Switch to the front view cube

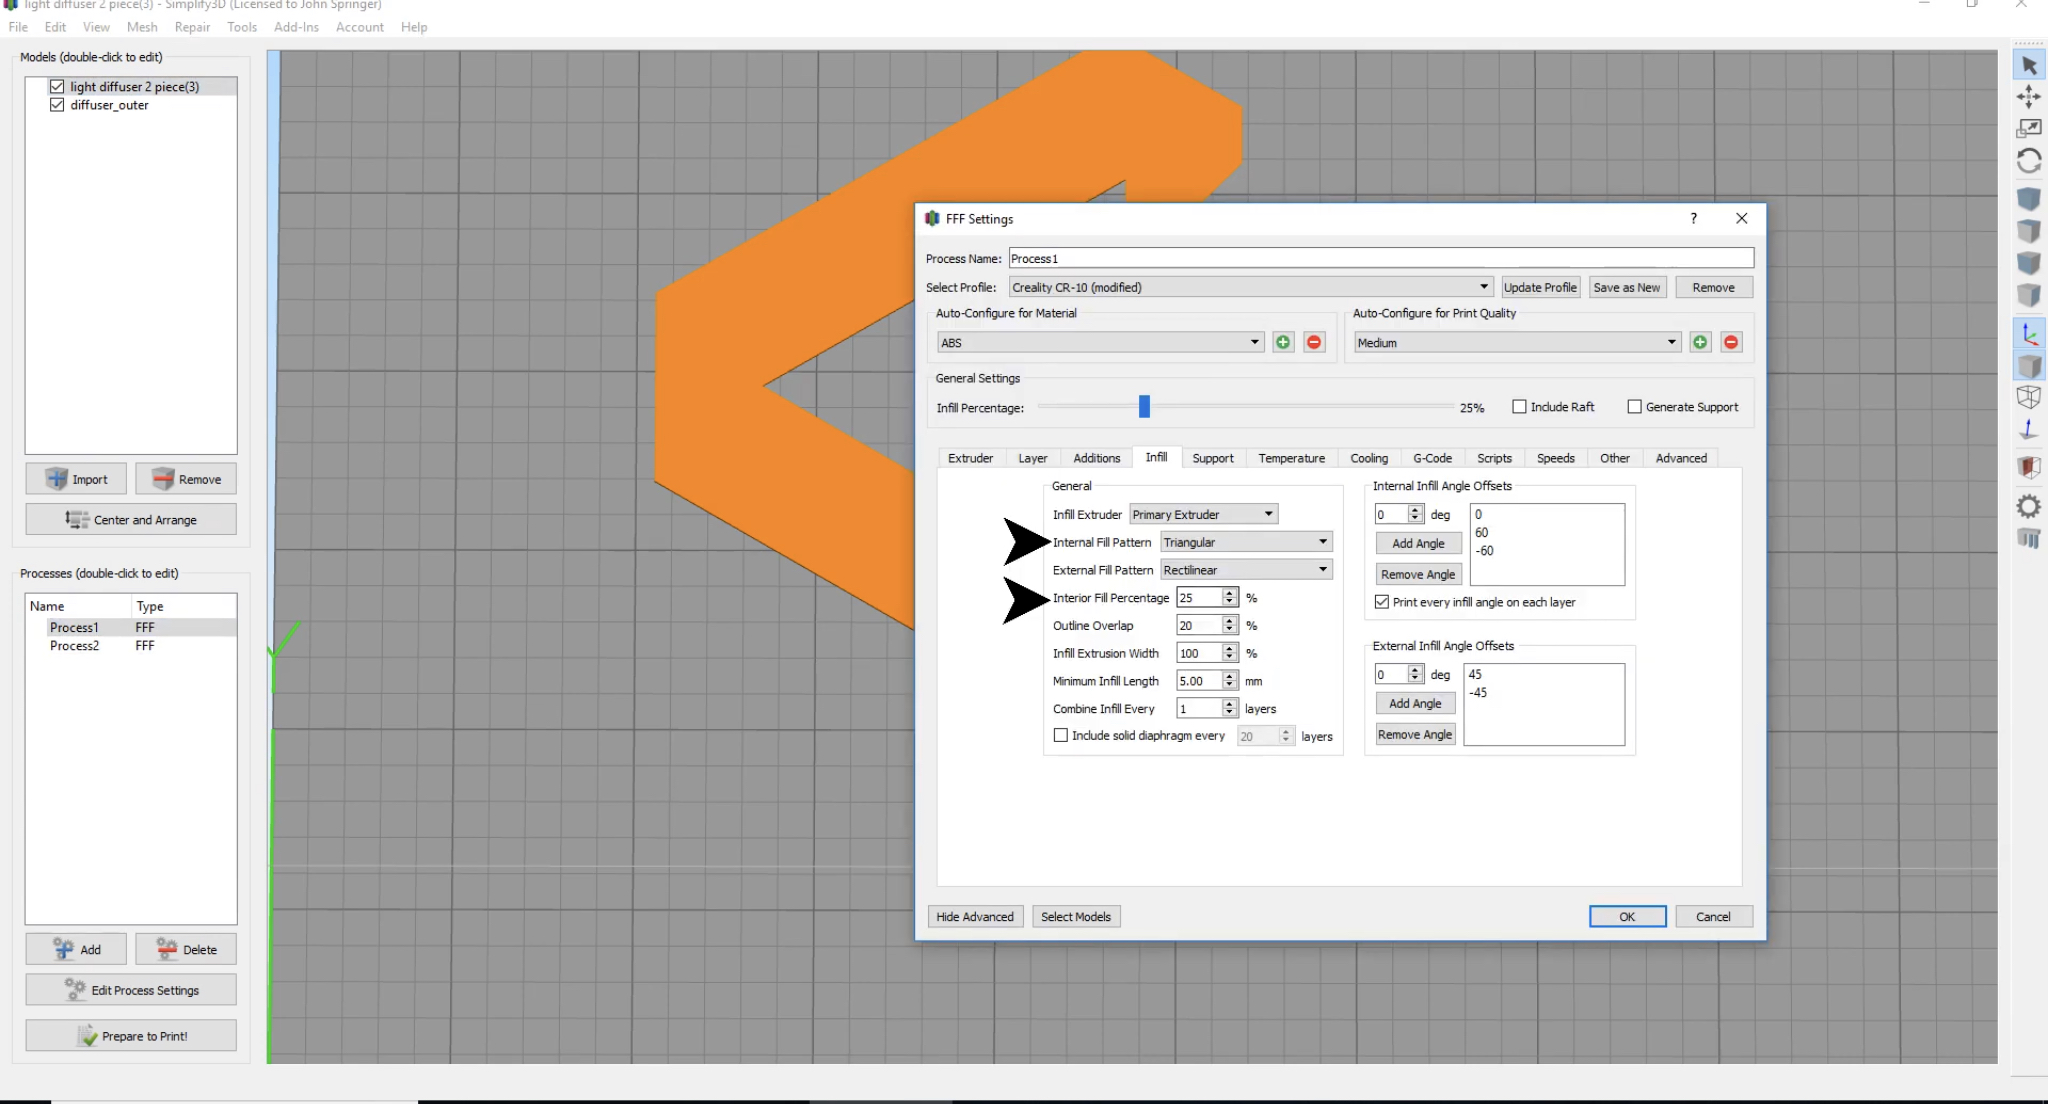coord(2028,263)
